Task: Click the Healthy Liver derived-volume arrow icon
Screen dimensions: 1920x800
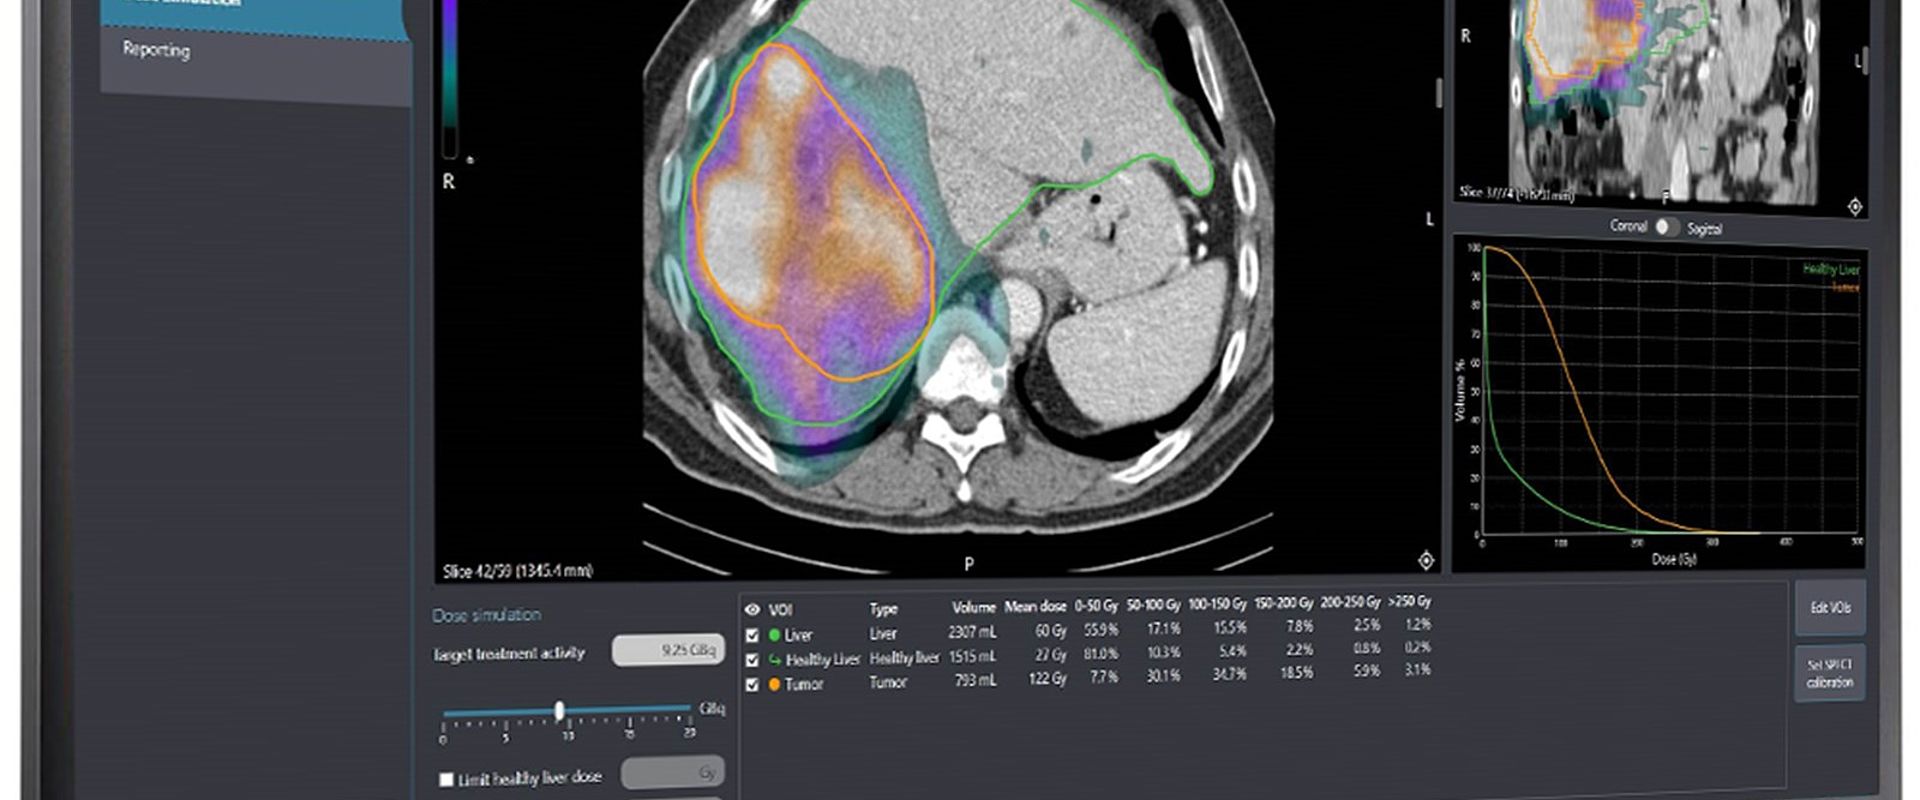Action: point(774,660)
